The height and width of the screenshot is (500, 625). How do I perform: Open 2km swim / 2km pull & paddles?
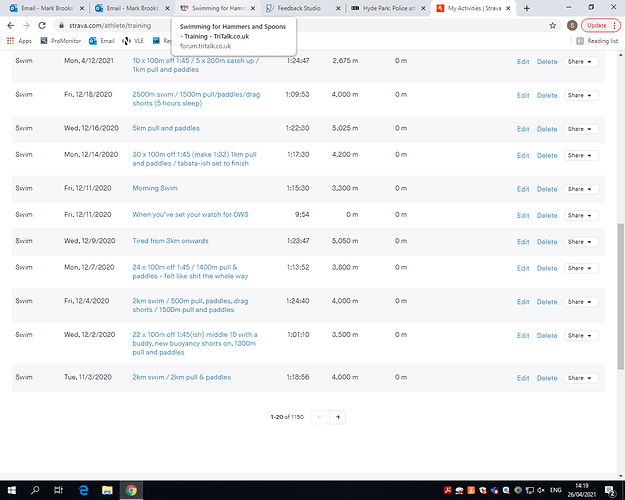click(x=182, y=377)
